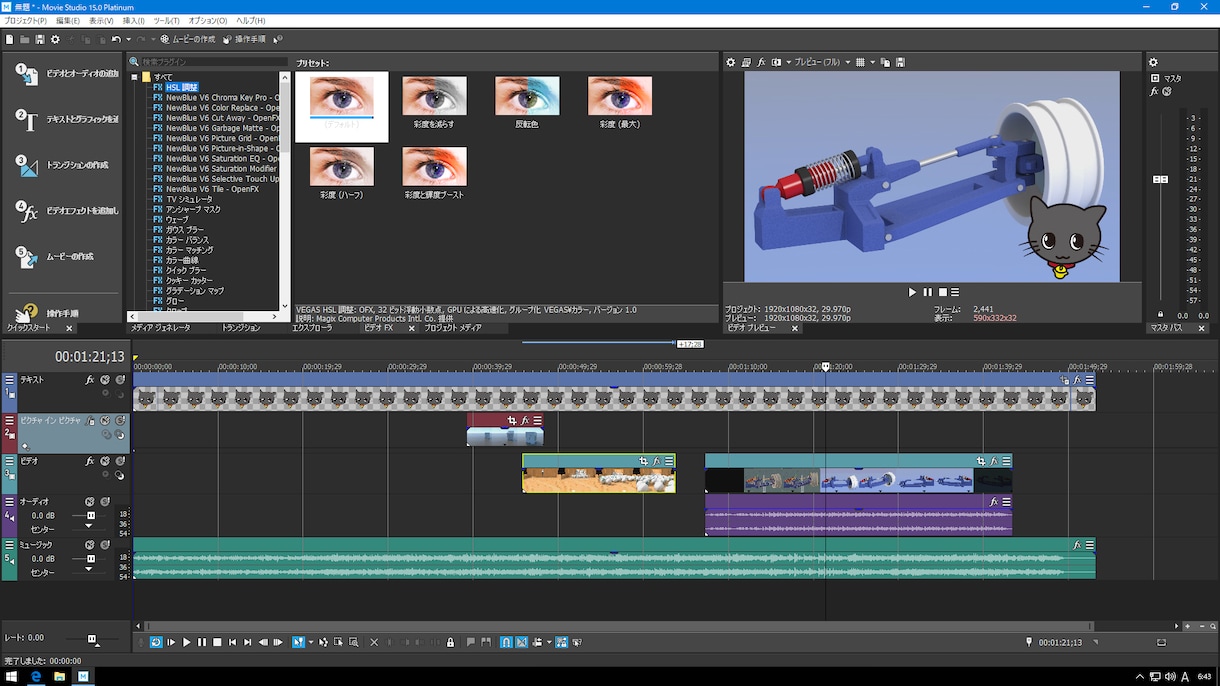Screen dimensions: 1220x686
Task: Click the ビデオエフェクトを追加 quick start step
Action: (x=66, y=211)
